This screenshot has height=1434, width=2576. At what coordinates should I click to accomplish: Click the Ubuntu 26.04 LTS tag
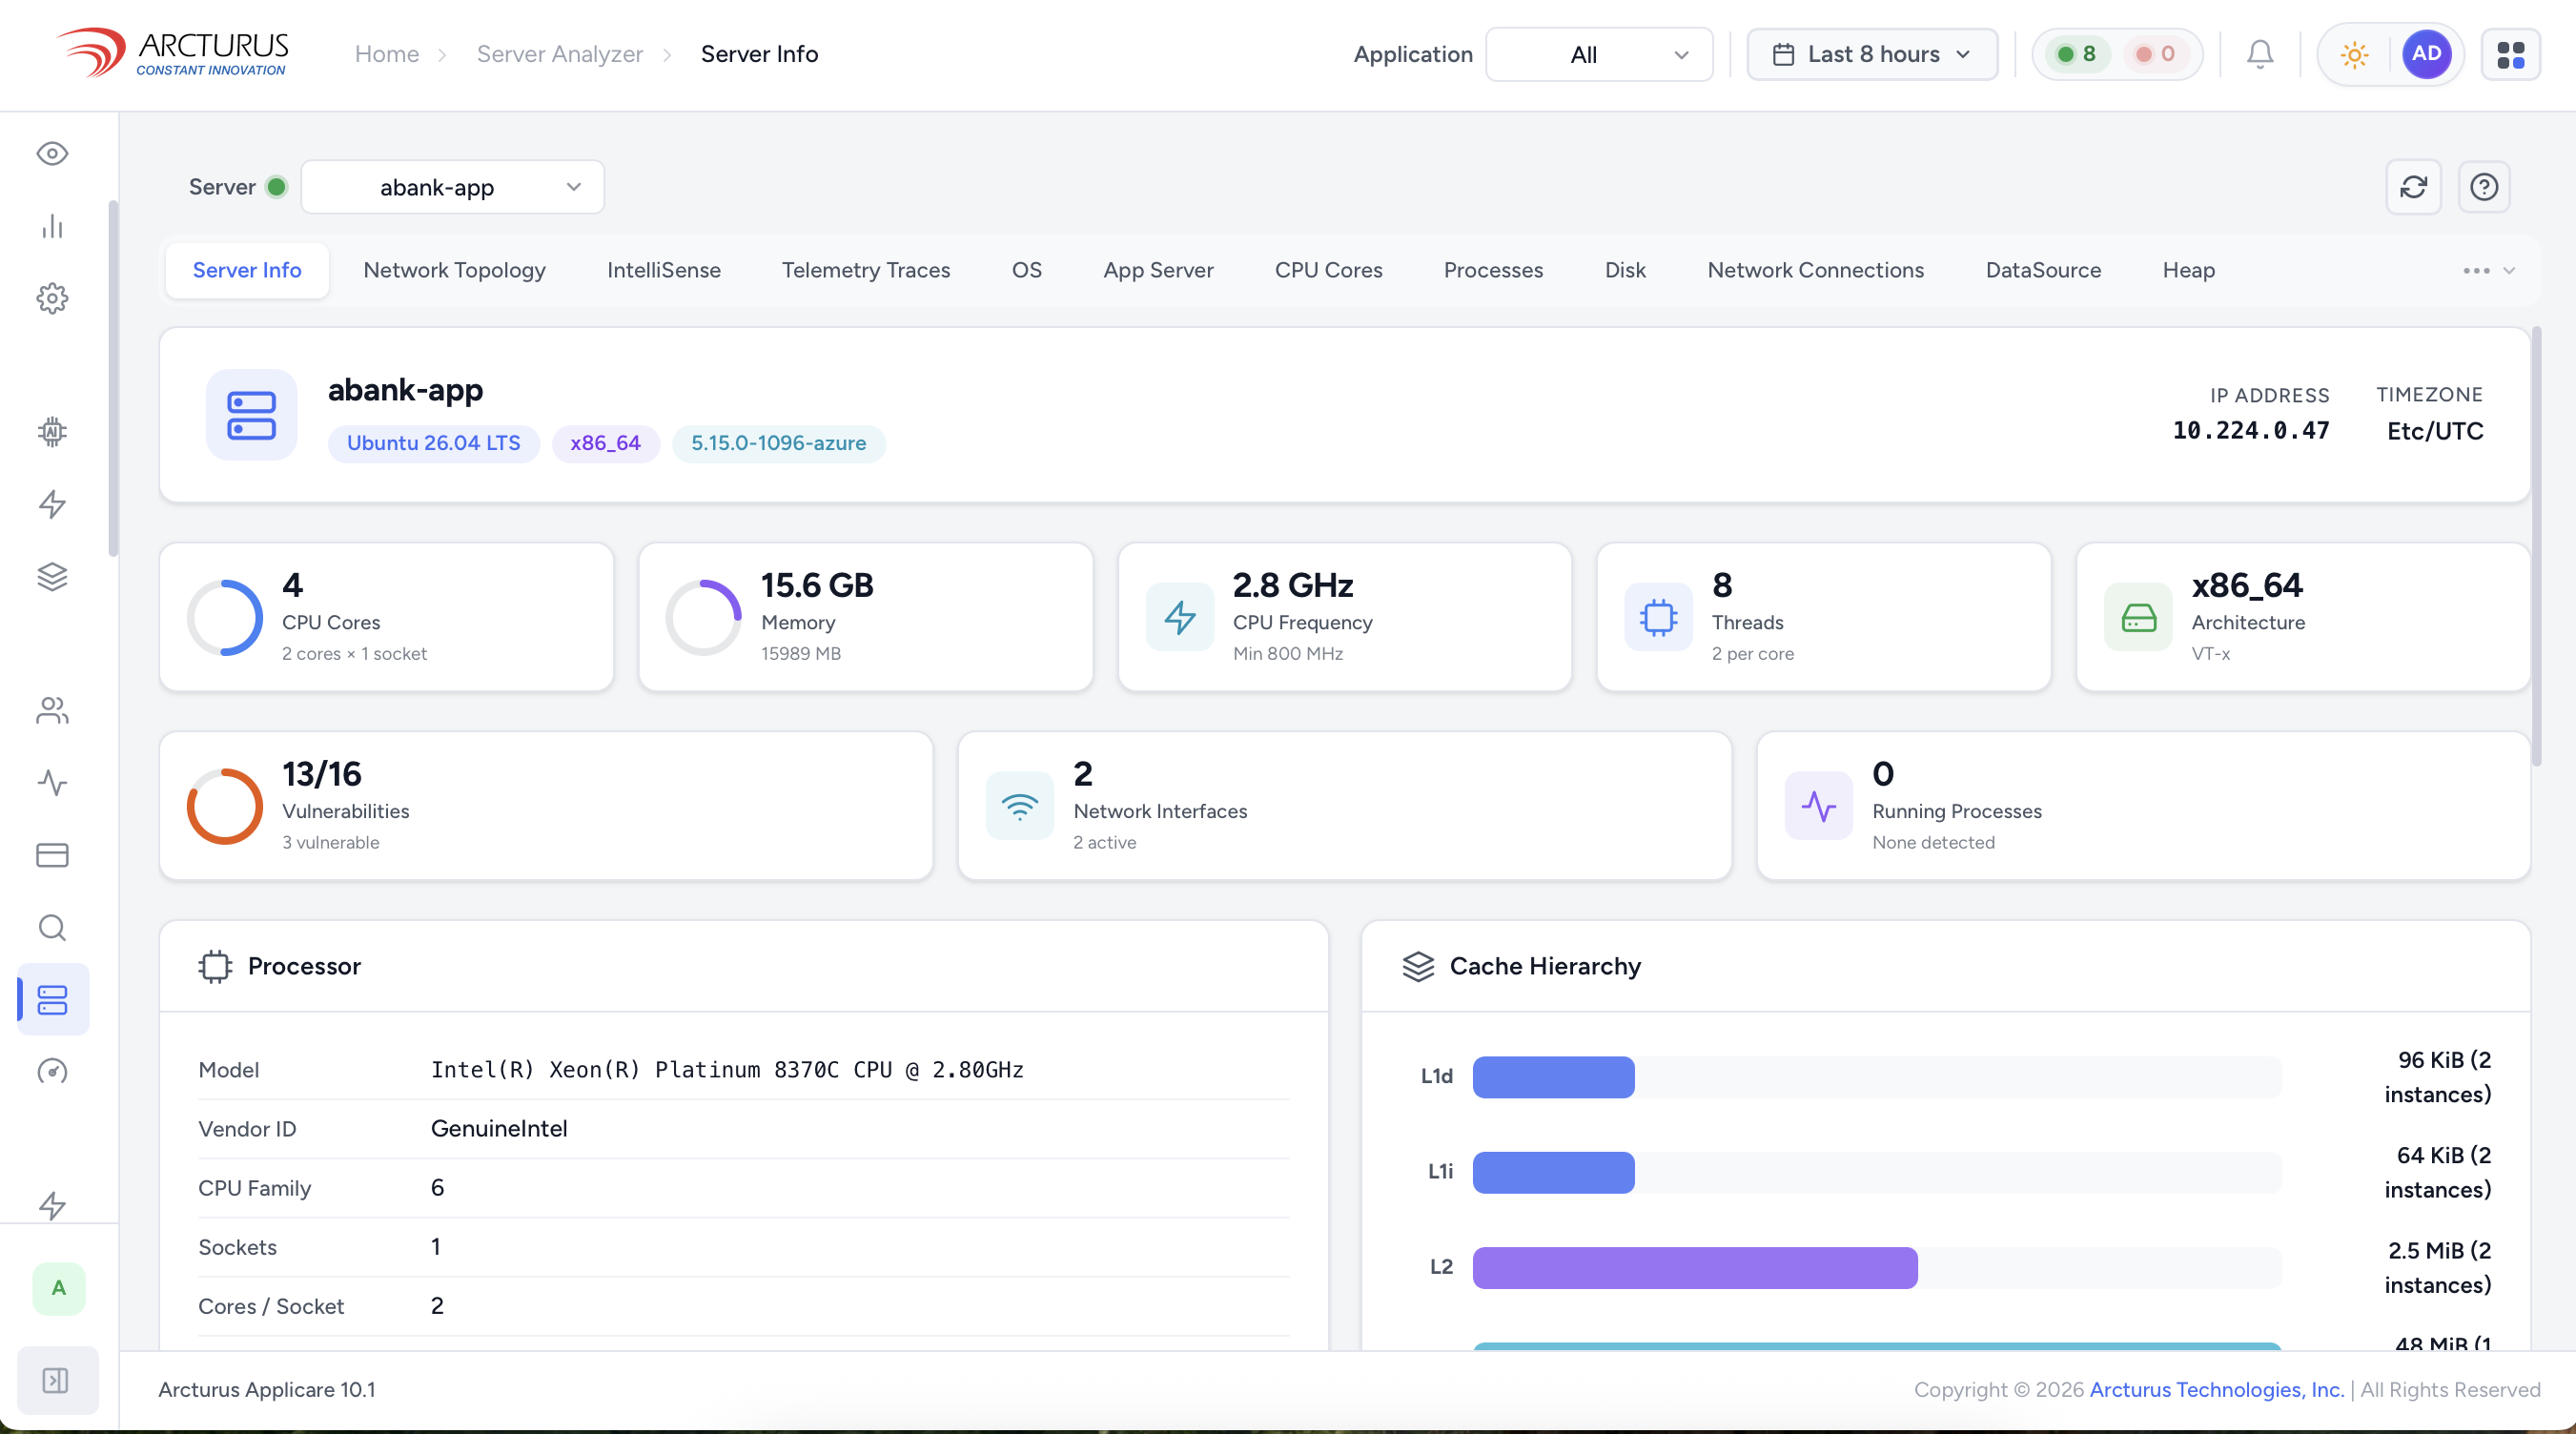pyautogui.click(x=434, y=443)
